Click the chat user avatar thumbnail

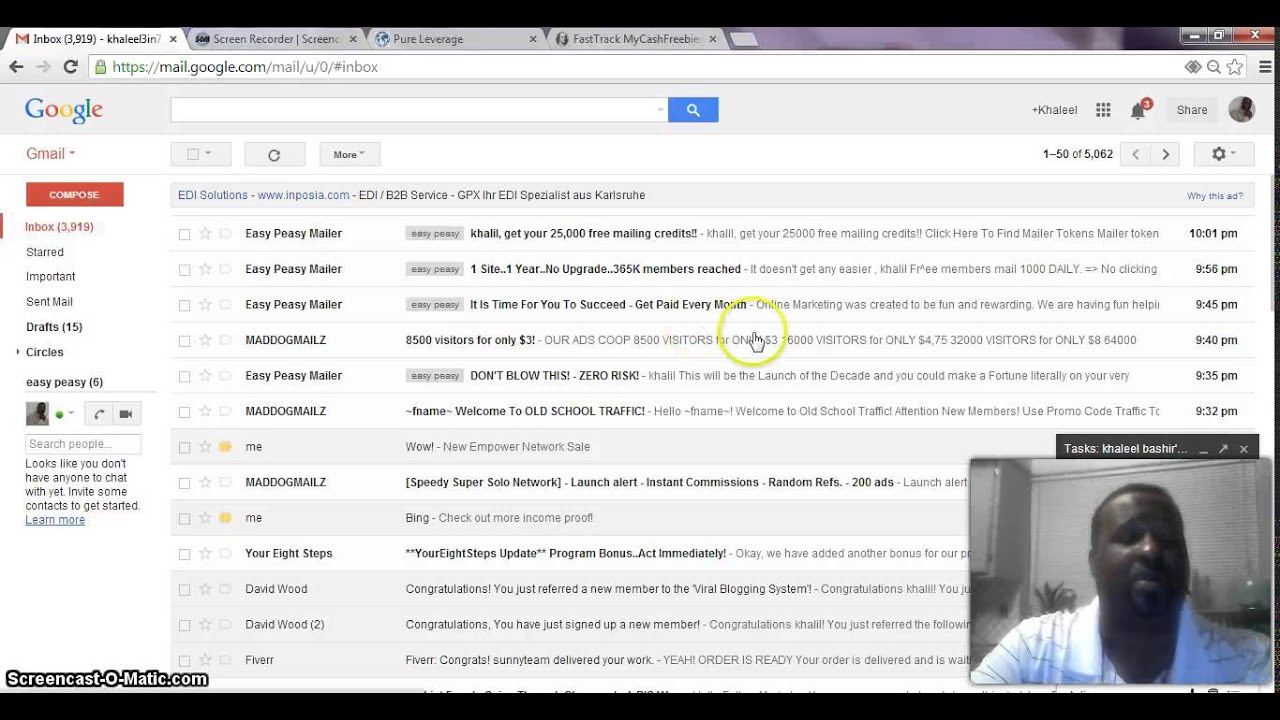[x=37, y=413]
